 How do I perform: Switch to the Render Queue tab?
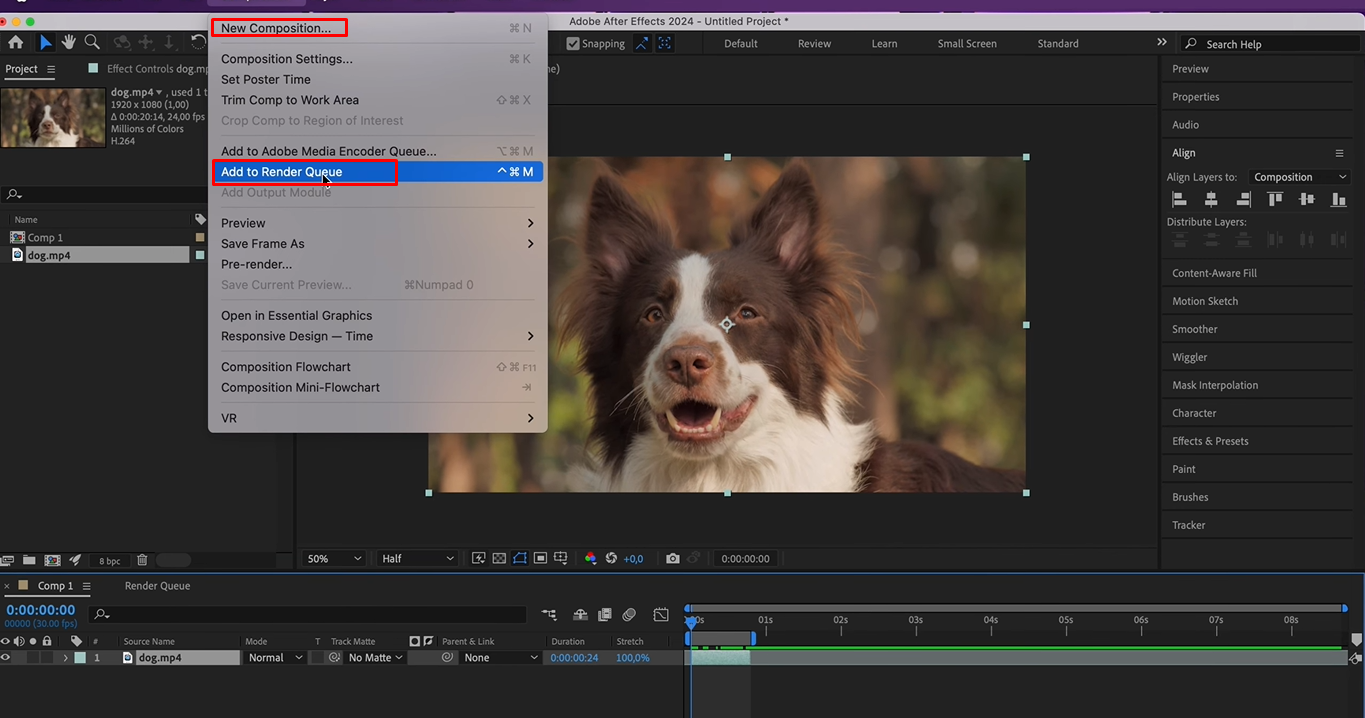156,585
